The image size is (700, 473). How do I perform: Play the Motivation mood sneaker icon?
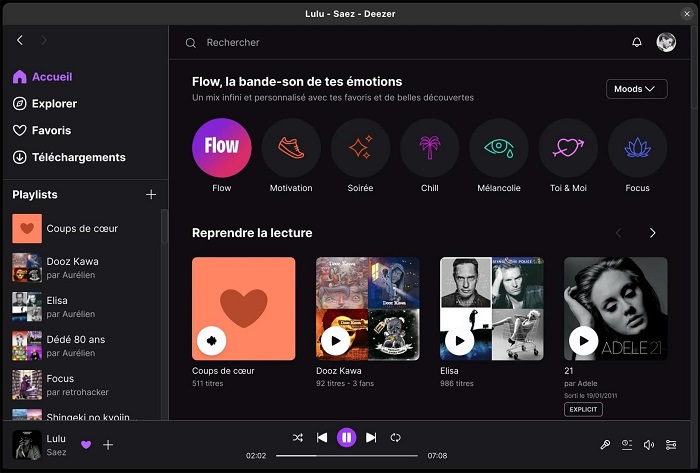(291, 148)
